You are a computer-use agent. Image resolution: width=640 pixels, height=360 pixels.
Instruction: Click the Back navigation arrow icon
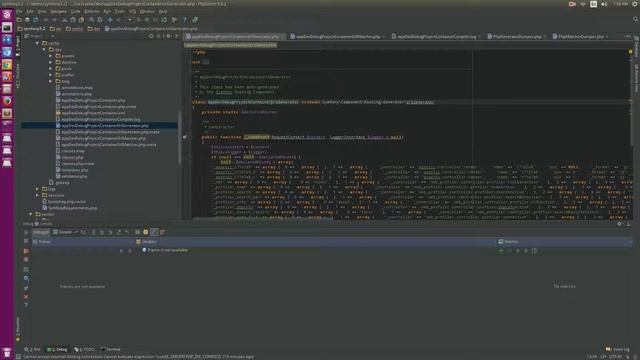[110, 20]
